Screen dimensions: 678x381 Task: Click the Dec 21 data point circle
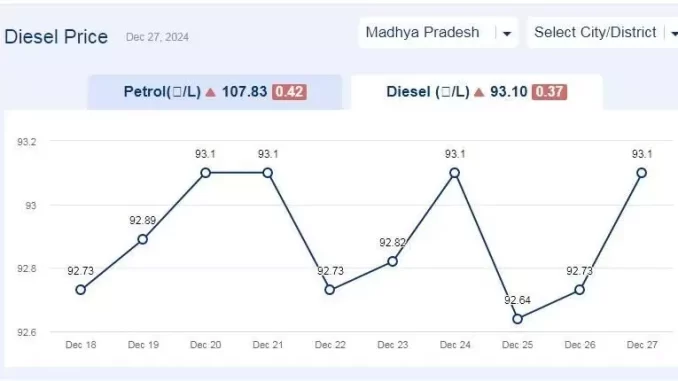click(268, 173)
